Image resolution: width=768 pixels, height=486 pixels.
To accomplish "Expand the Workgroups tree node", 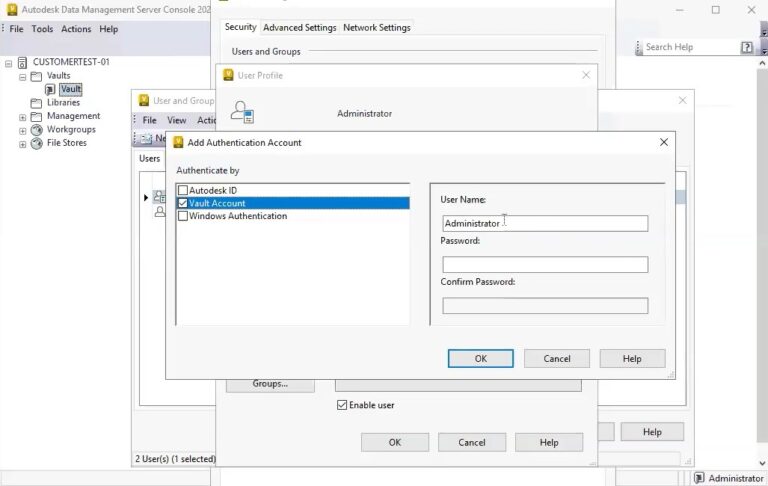I will point(23,131).
